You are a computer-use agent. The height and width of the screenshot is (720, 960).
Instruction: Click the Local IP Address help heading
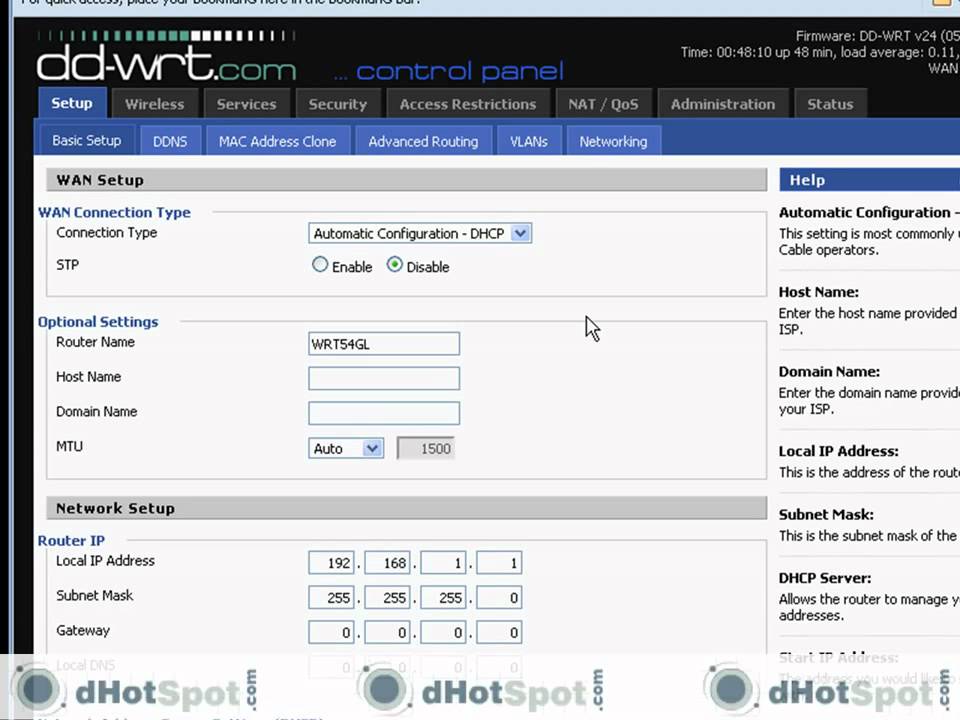(x=839, y=451)
